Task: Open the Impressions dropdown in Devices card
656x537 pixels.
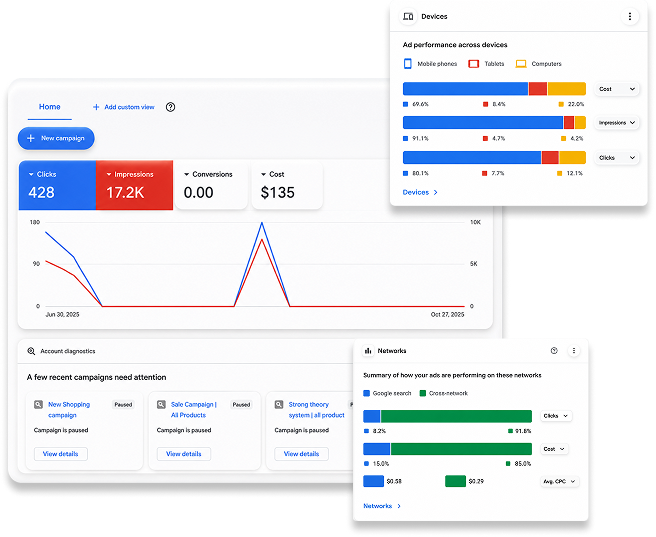Action: coord(617,123)
